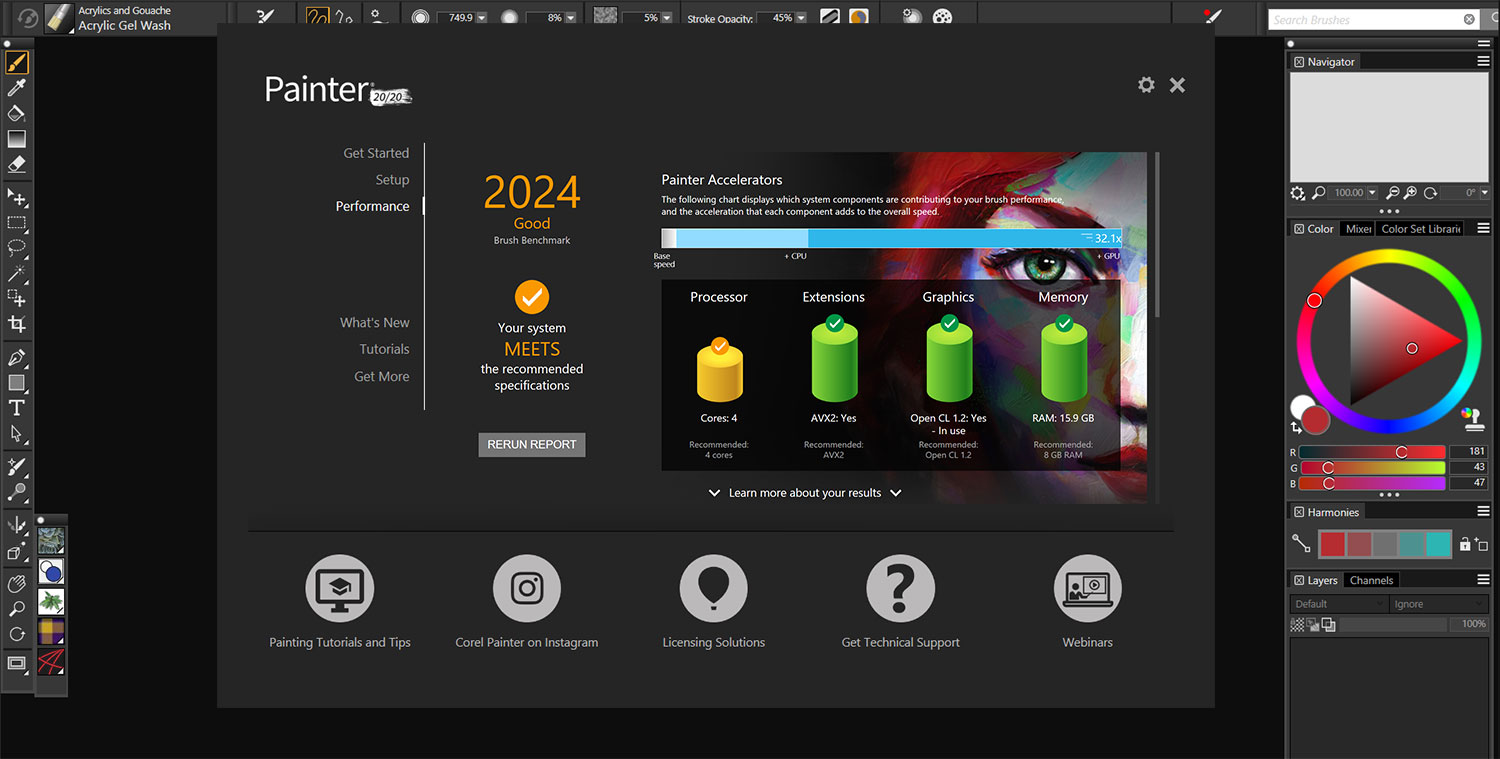Open Painting Tutorials and Tips
1500x759 pixels.
point(340,589)
